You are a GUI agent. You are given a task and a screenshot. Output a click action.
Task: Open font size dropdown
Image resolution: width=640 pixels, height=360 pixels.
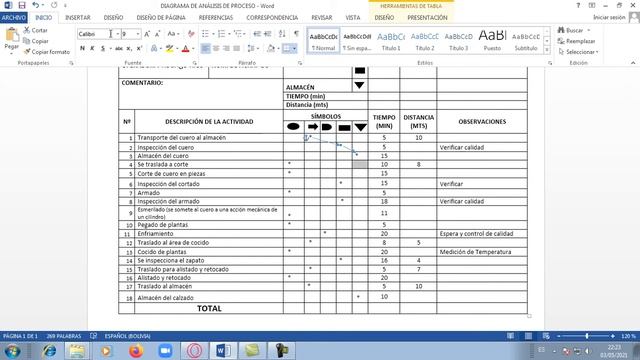pos(138,34)
